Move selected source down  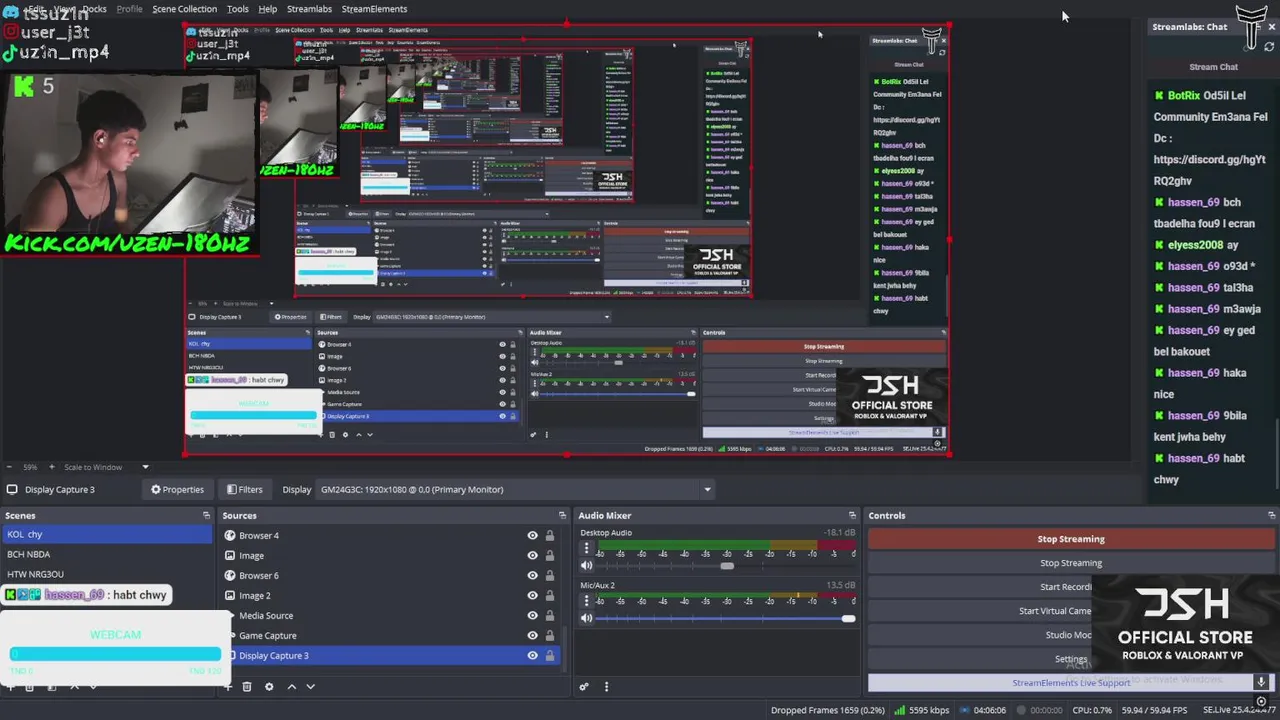point(310,686)
